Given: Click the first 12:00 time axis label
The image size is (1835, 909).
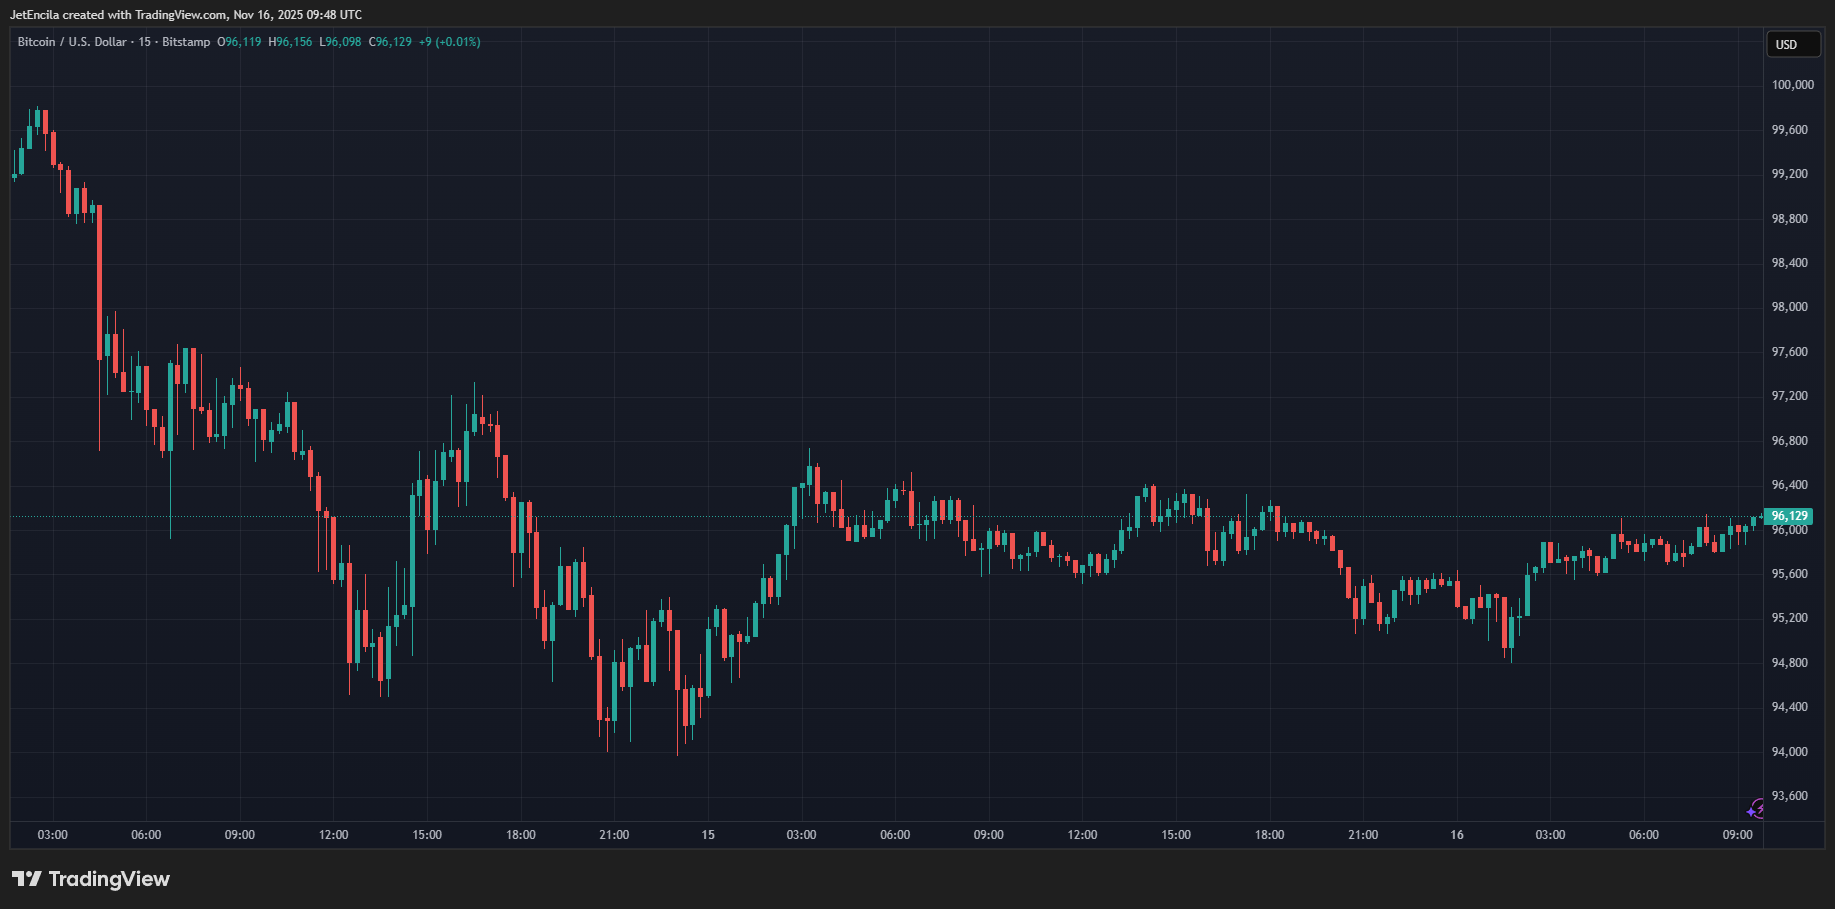Looking at the screenshot, I should [333, 835].
